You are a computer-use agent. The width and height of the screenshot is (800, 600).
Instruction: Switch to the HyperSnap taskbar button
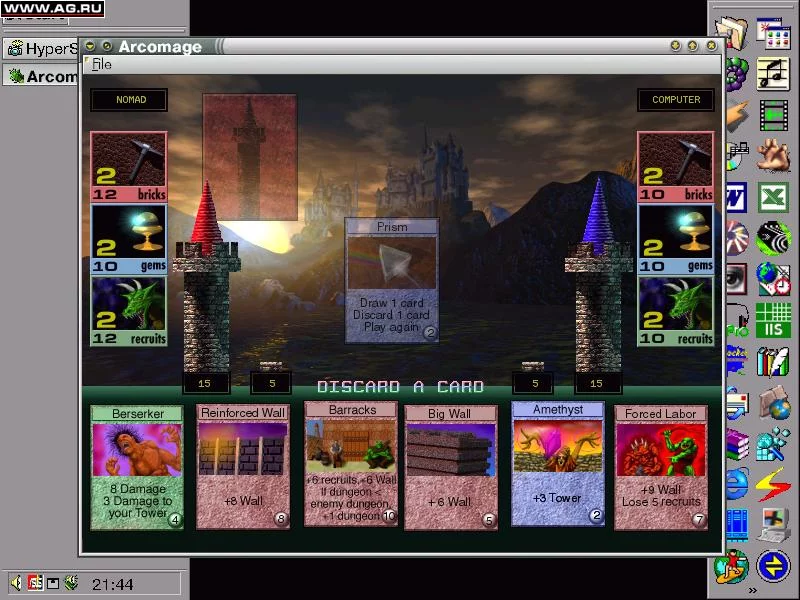[42, 49]
